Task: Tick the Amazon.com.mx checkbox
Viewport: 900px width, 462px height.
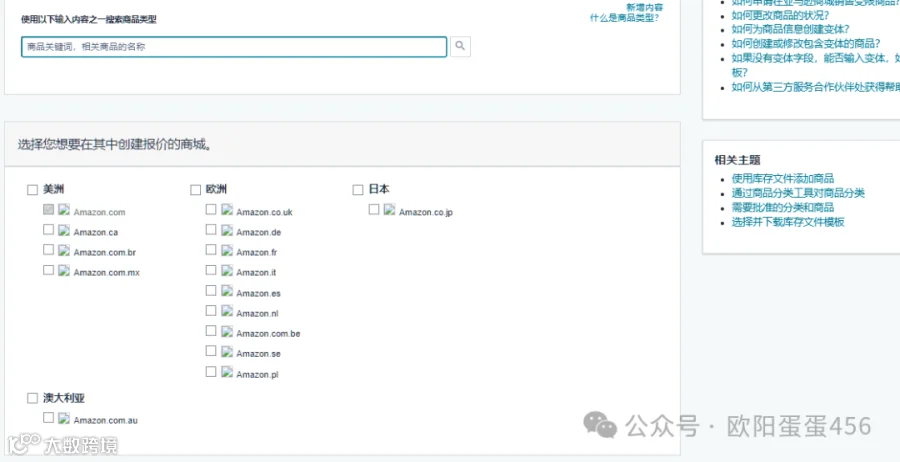Action: (x=48, y=270)
